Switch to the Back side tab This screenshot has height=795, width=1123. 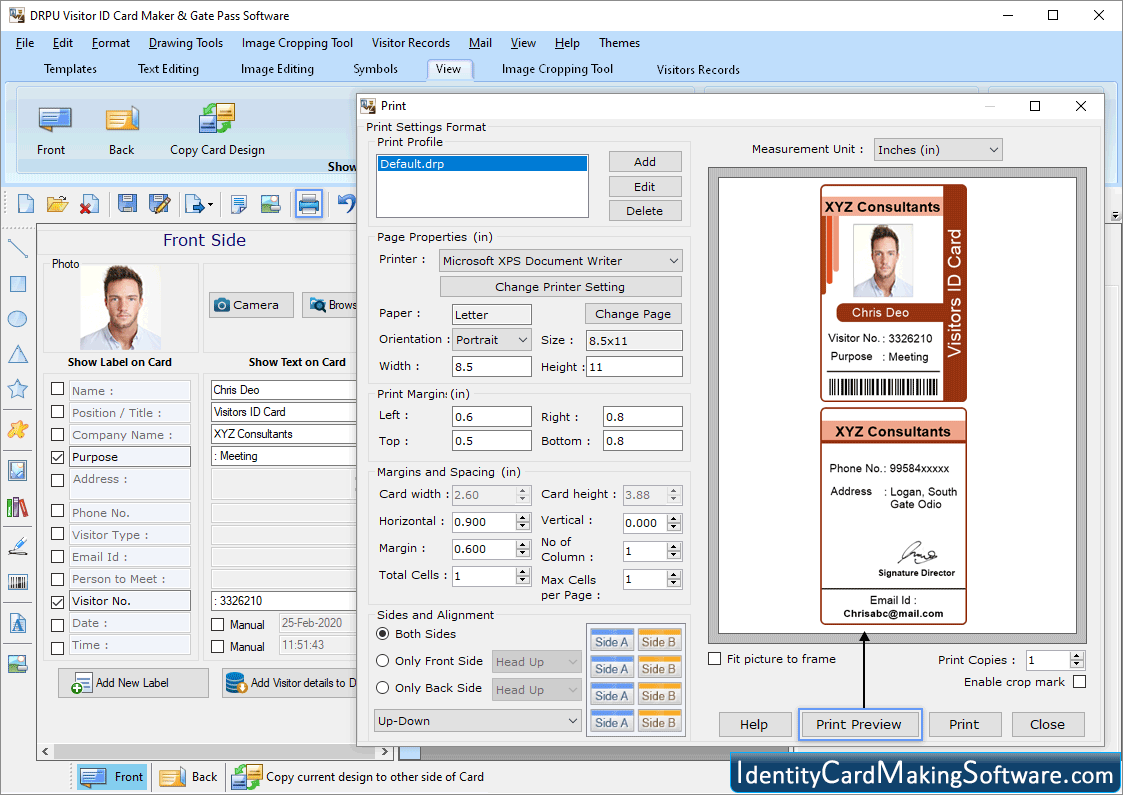click(187, 776)
